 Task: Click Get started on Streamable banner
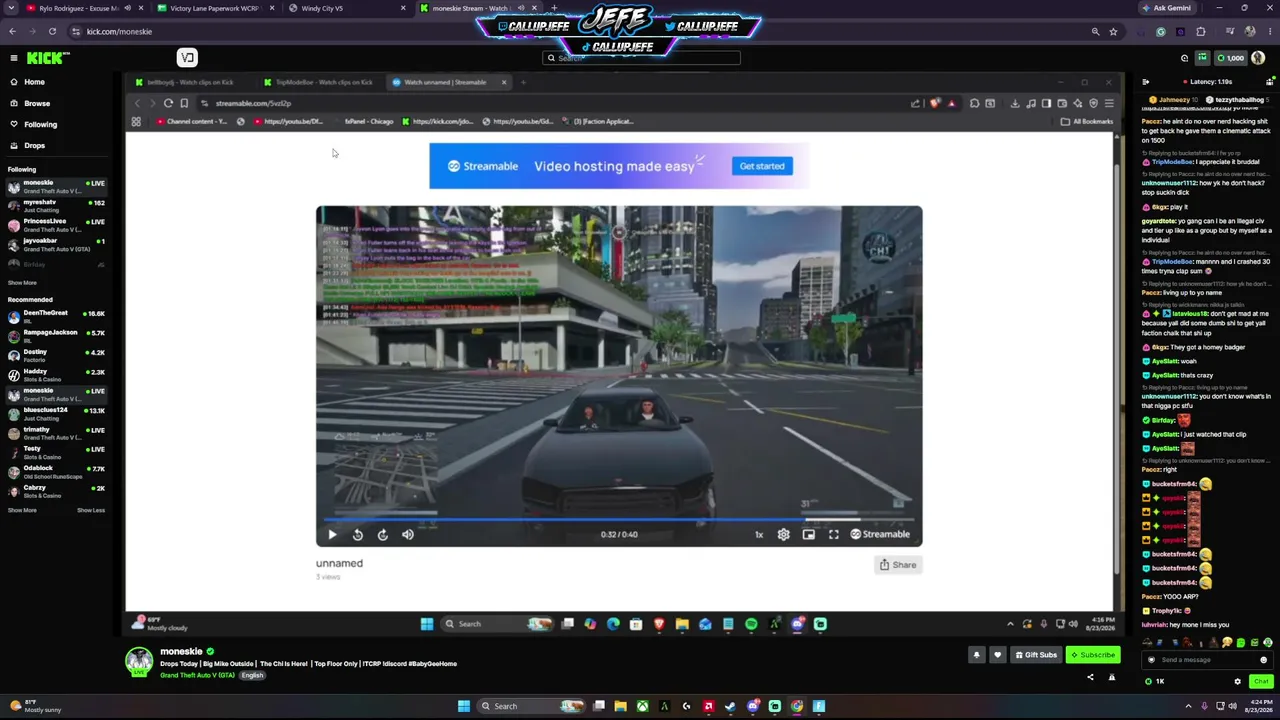pos(762,166)
